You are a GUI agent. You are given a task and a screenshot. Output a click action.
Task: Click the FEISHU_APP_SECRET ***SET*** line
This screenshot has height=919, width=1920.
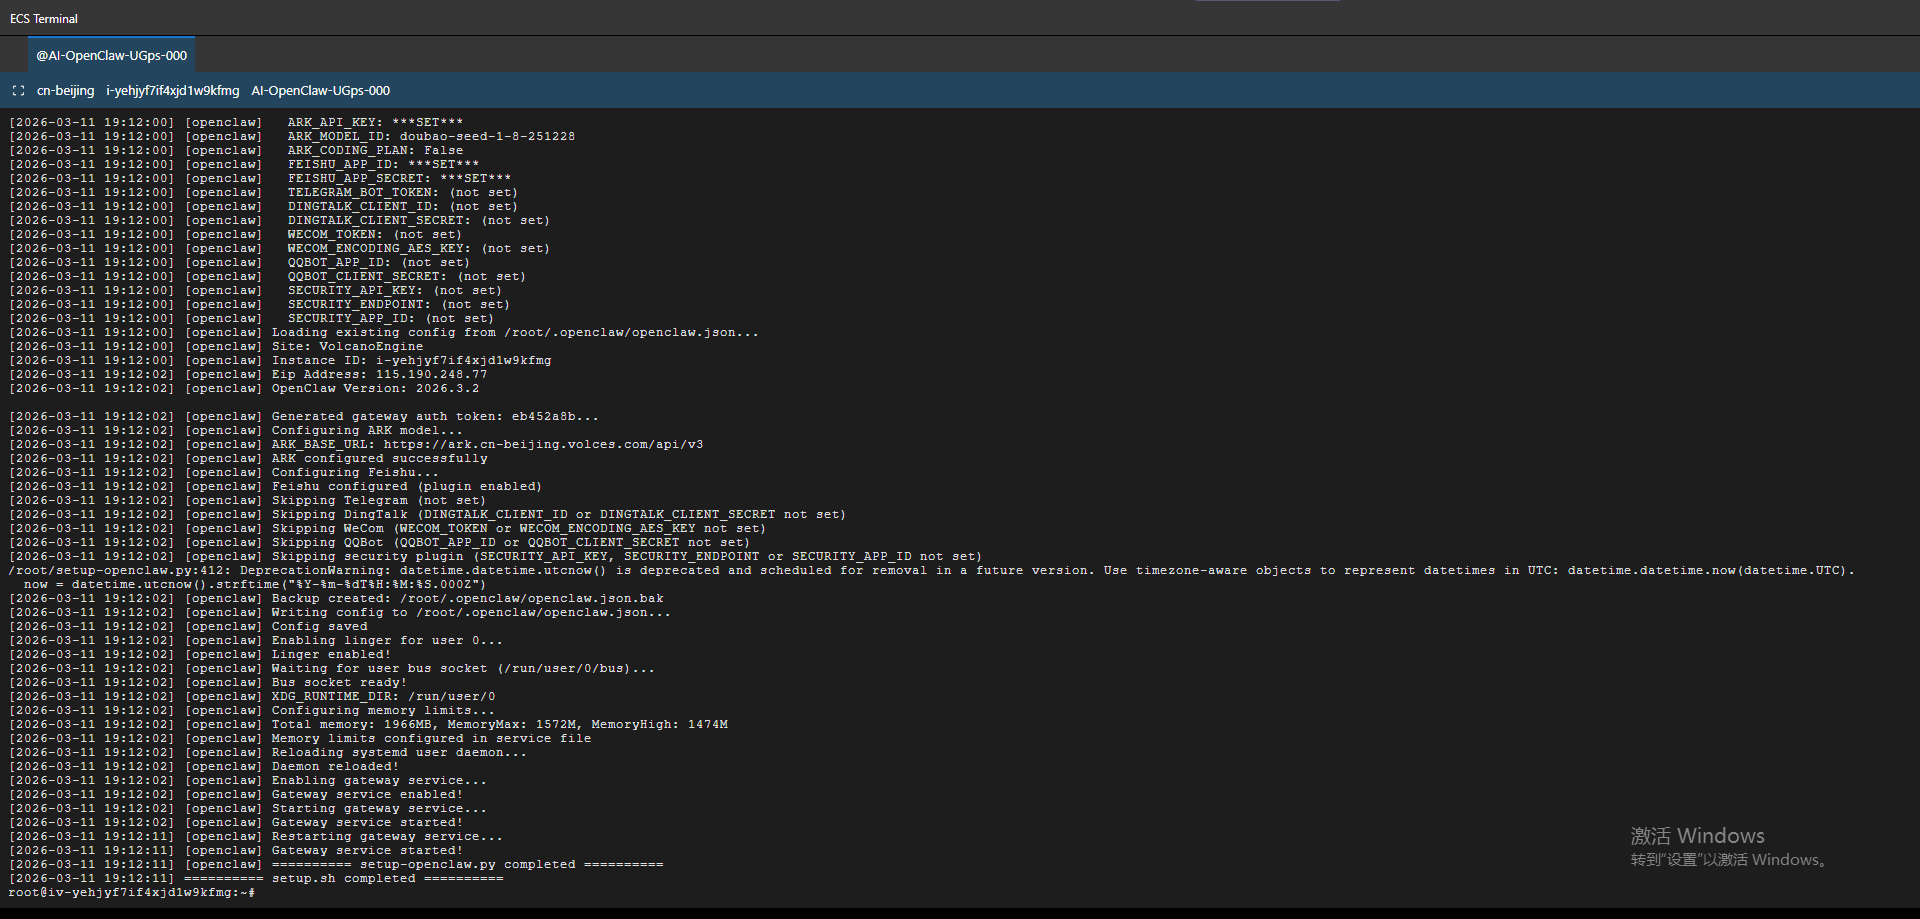click(260, 179)
